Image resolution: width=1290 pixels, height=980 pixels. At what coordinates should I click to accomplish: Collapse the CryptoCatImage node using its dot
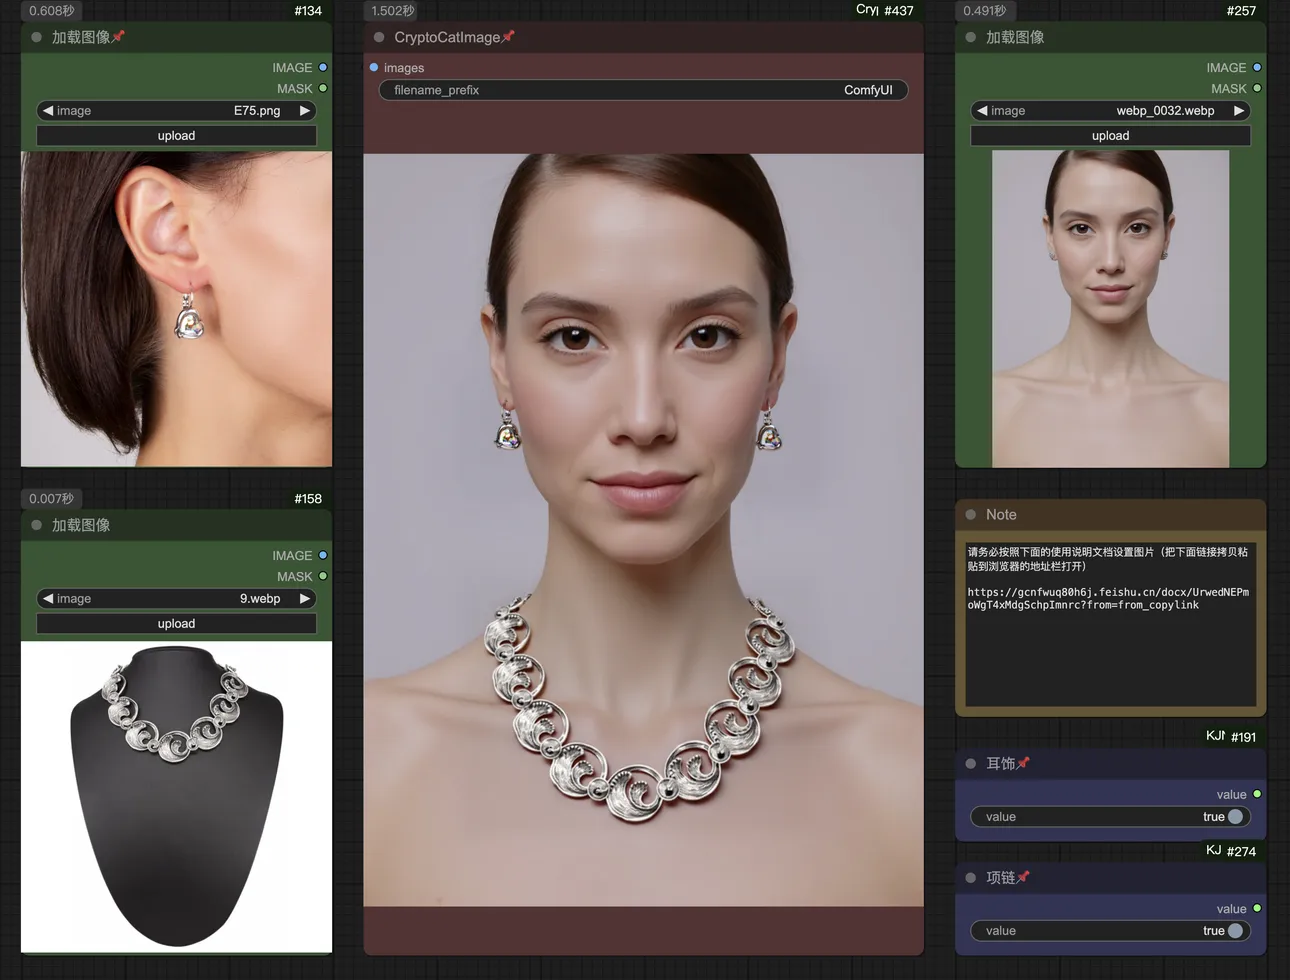pos(379,37)
